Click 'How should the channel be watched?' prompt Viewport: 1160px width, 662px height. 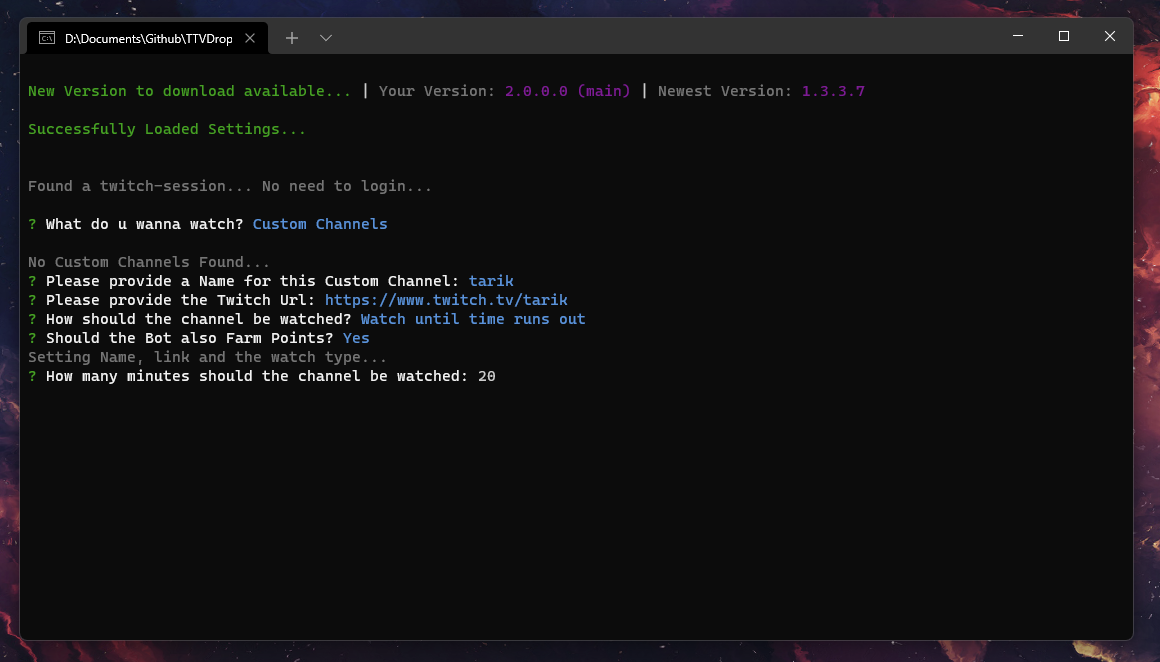pyautogui.click(x=198, y=320)
